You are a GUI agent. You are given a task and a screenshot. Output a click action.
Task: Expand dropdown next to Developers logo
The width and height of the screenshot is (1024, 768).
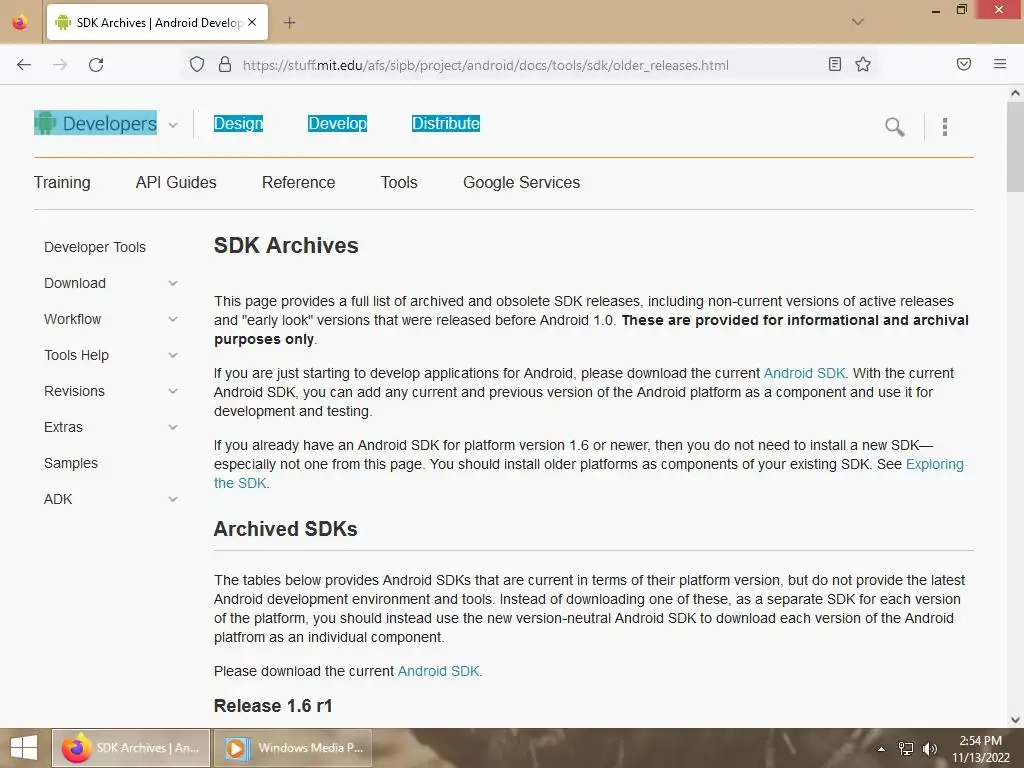click(x=173, y=125)
